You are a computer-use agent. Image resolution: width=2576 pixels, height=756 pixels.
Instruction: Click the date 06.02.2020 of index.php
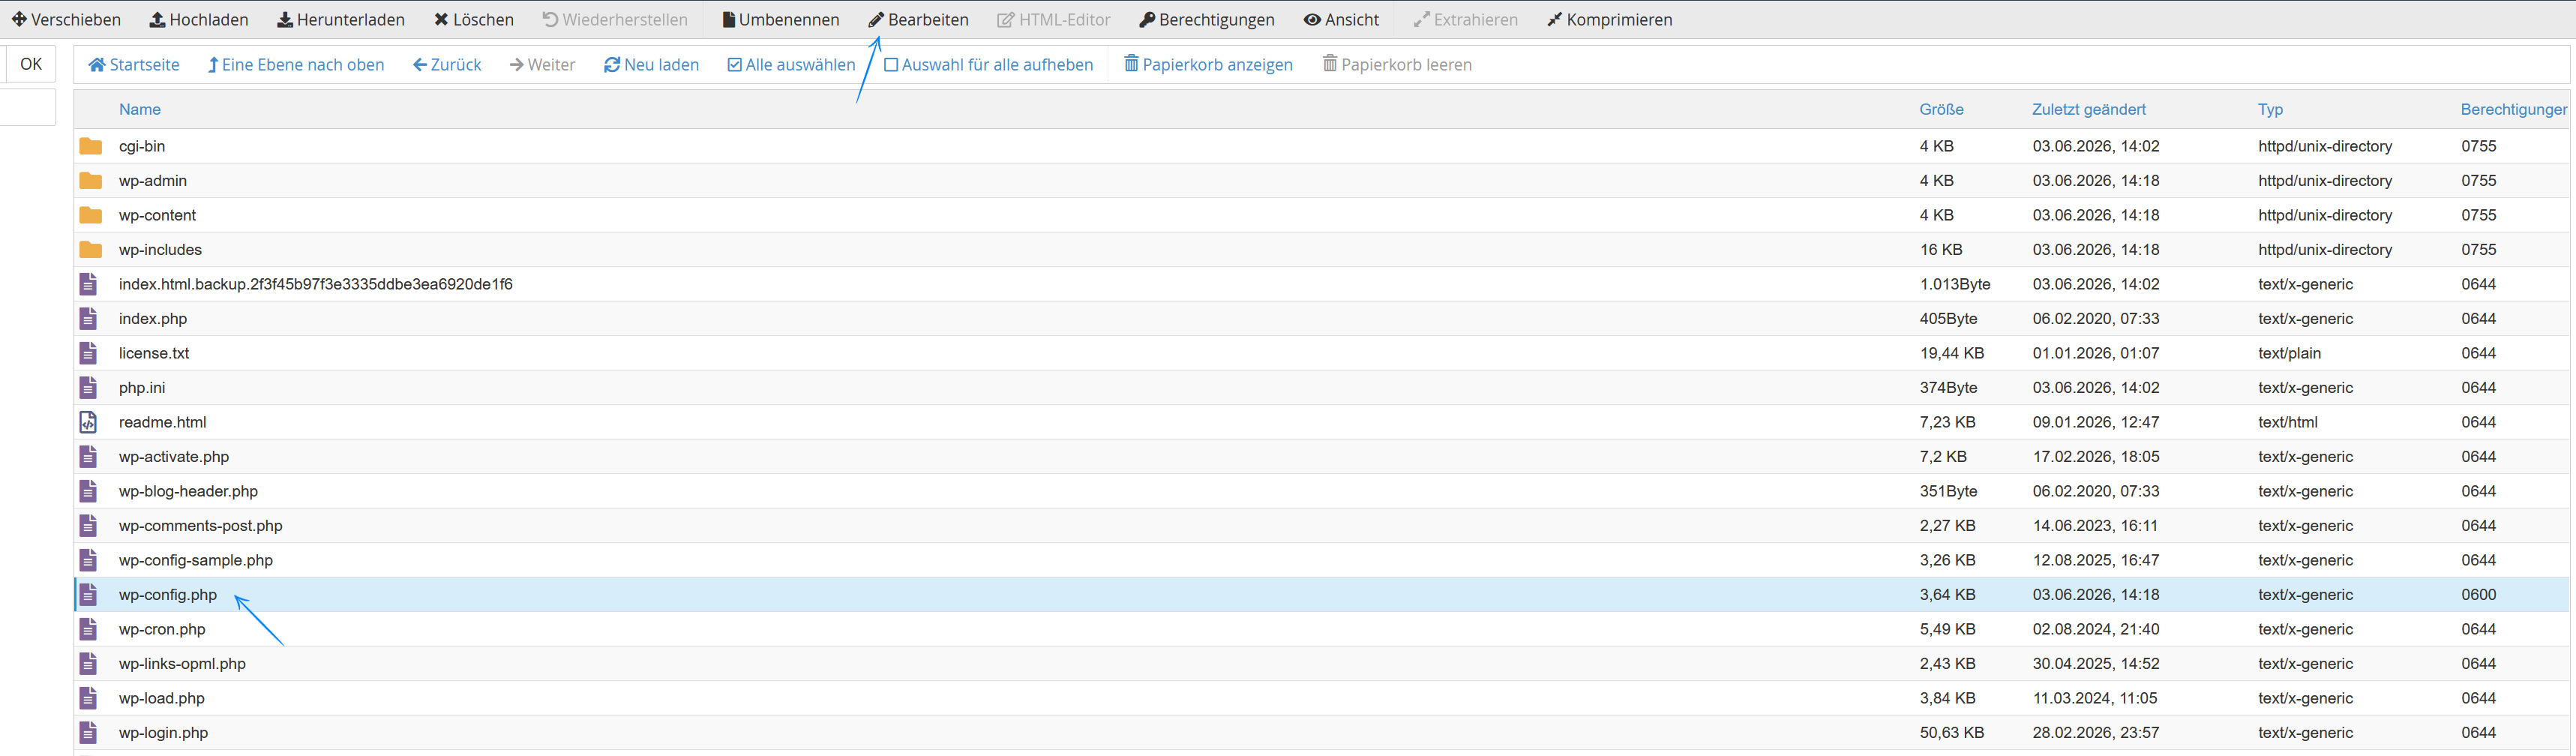pyautogui.click(x=2095, y=319)
